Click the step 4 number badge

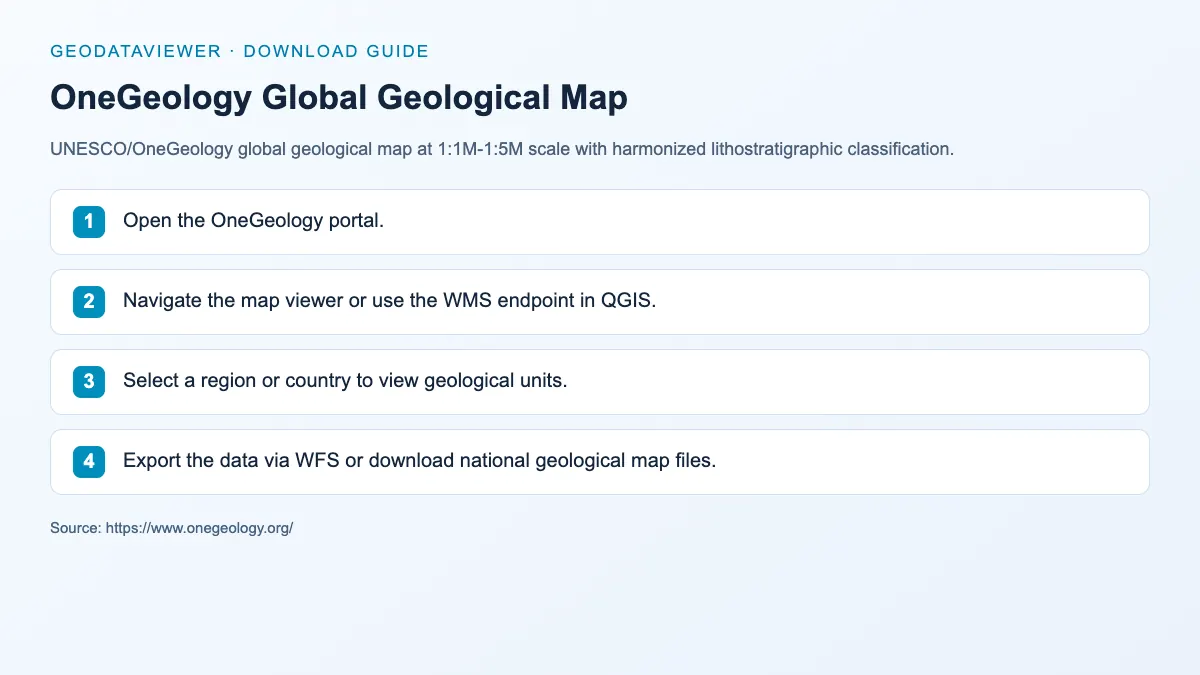click(x=89, y=461)
